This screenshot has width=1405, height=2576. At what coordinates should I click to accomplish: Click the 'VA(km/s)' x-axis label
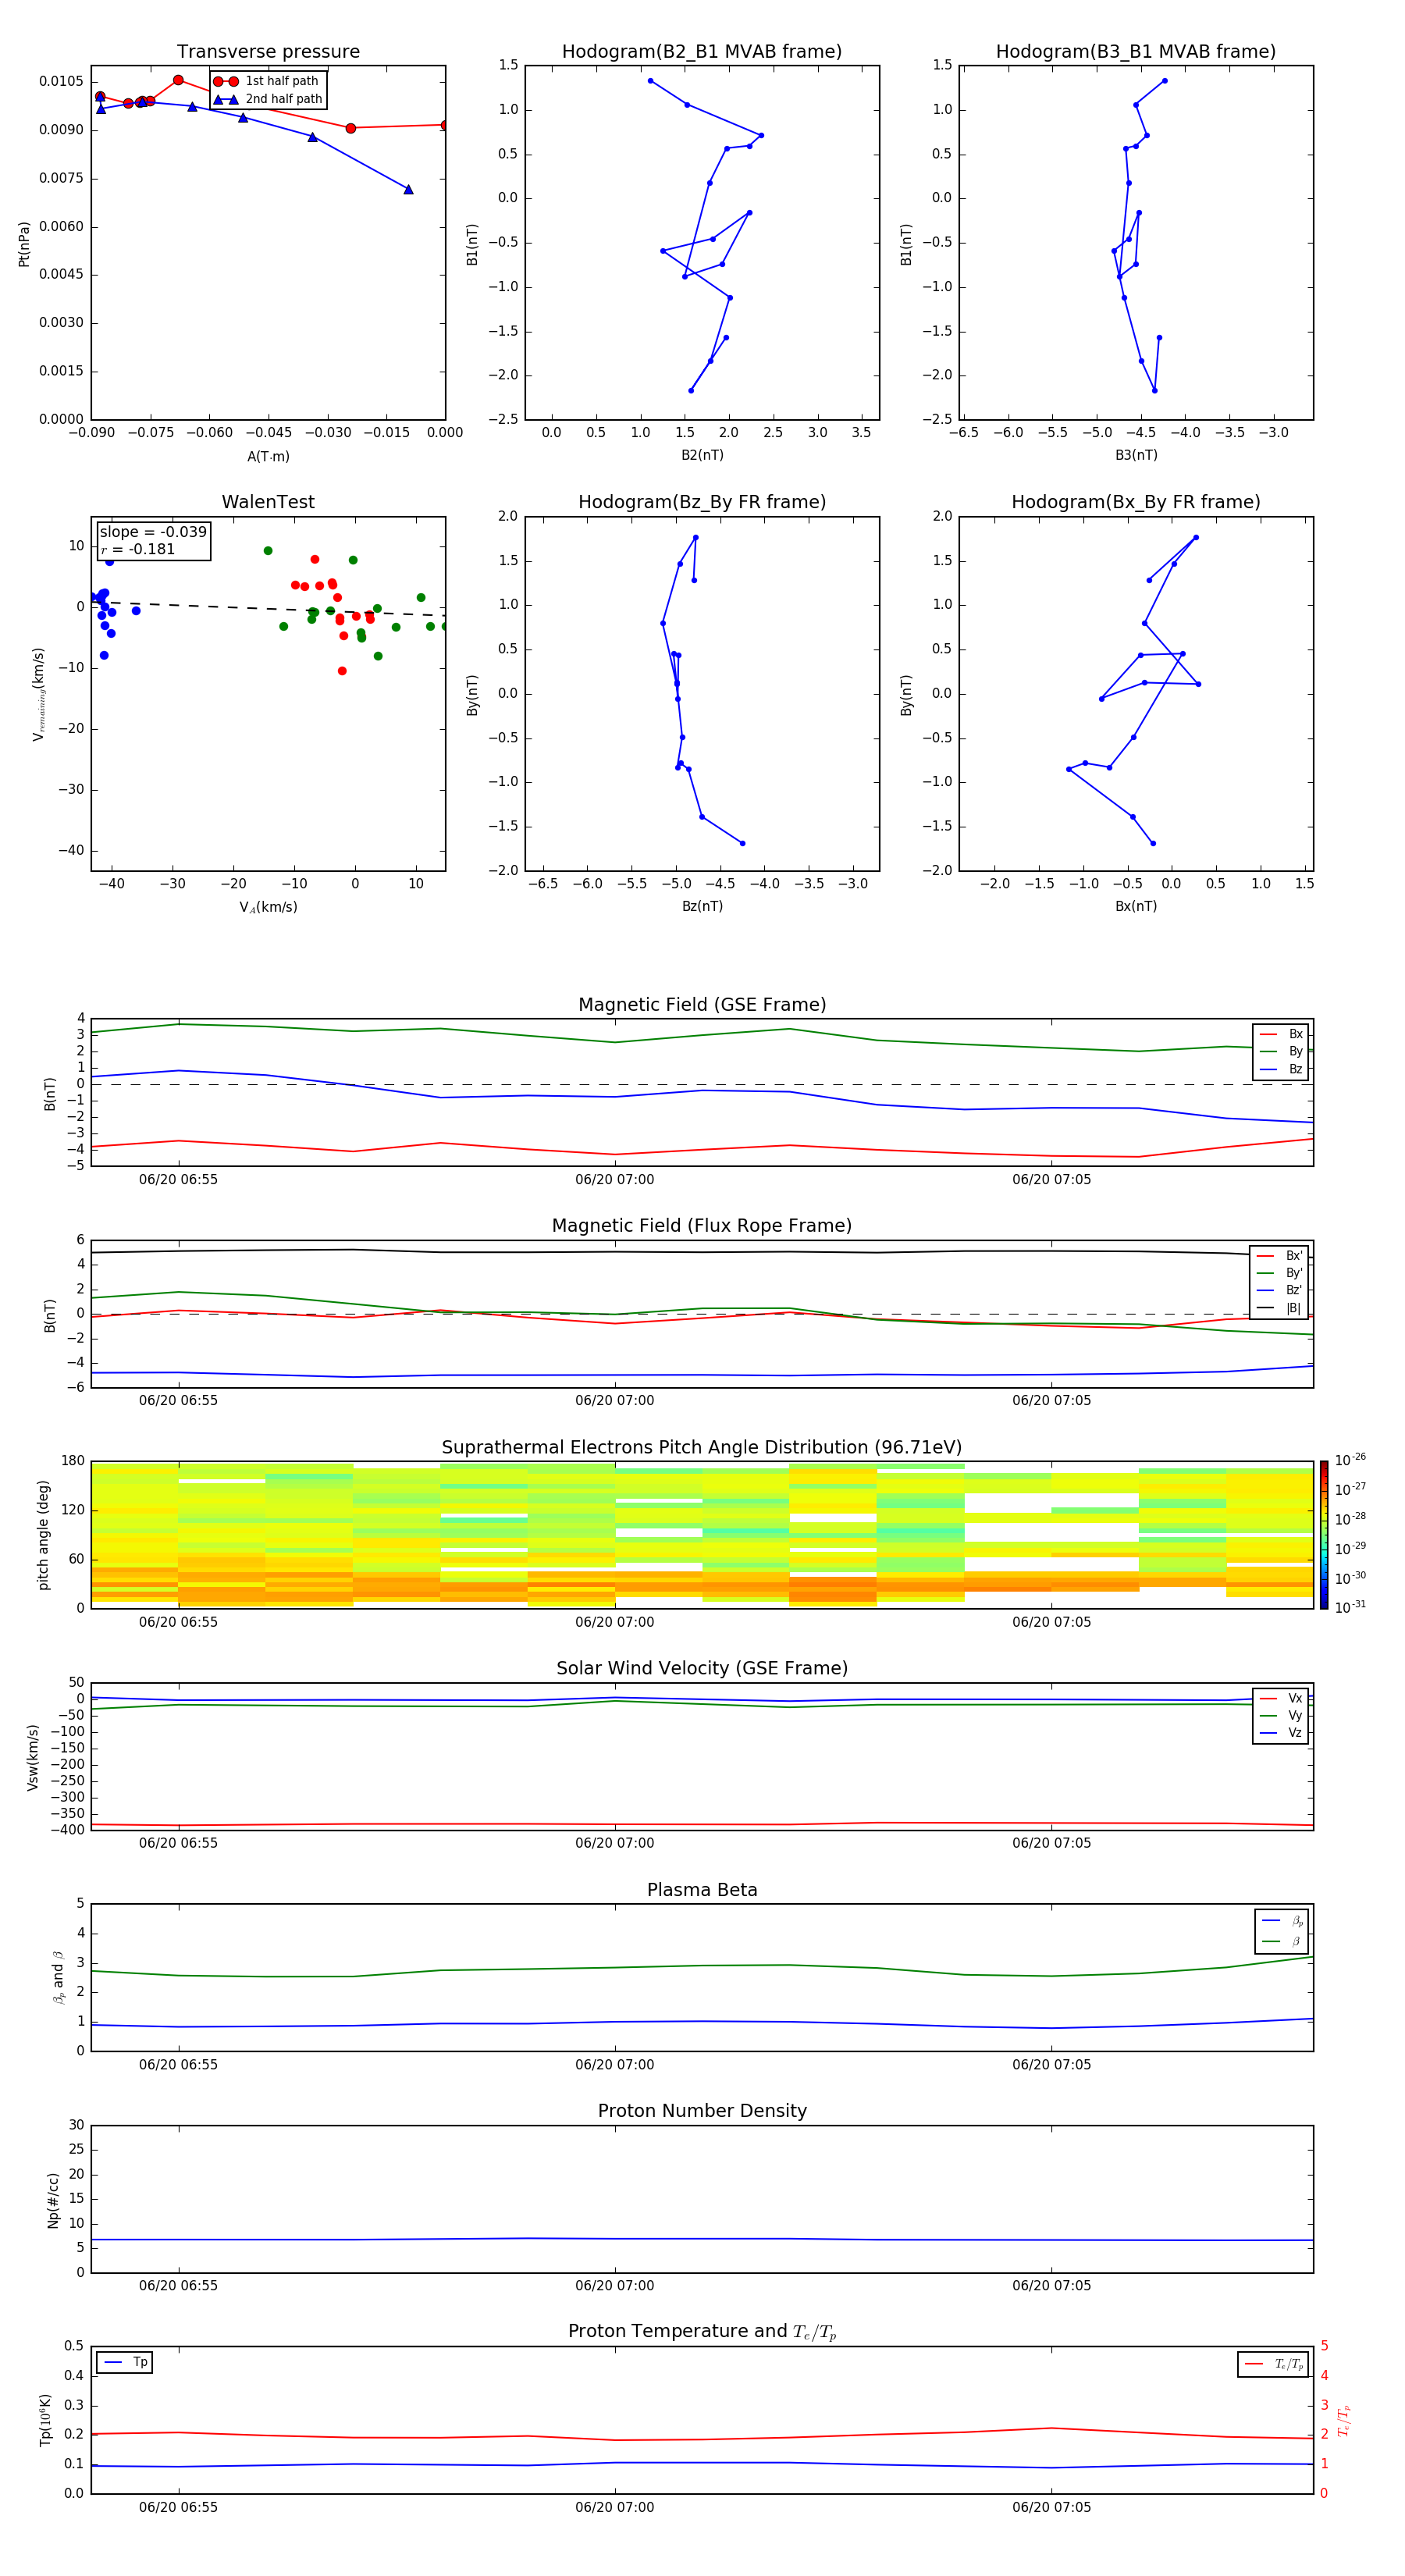(x=268, y=908)
